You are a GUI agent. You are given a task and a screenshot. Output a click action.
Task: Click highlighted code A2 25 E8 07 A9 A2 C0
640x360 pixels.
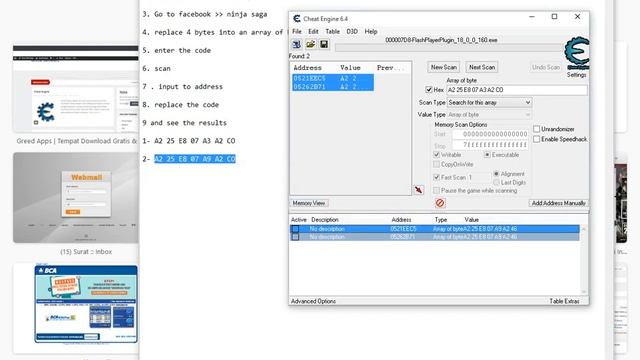(195, 159)
